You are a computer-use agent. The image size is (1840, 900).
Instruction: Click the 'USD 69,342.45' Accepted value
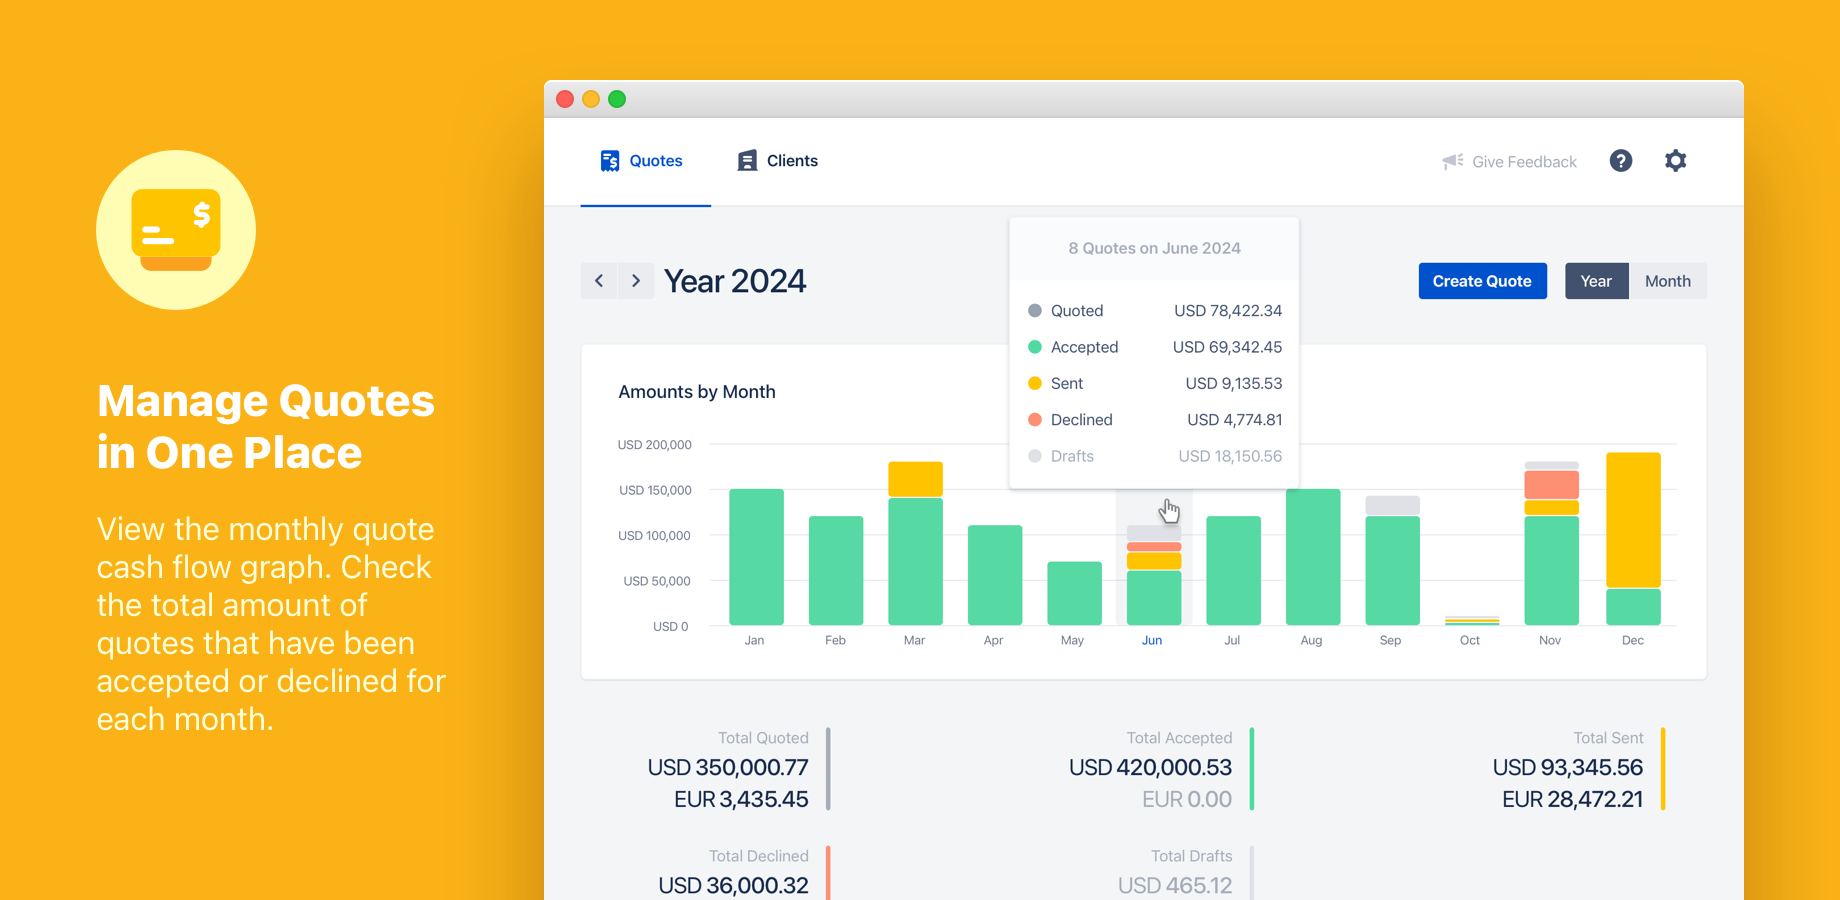click(x=1227, y=347)
